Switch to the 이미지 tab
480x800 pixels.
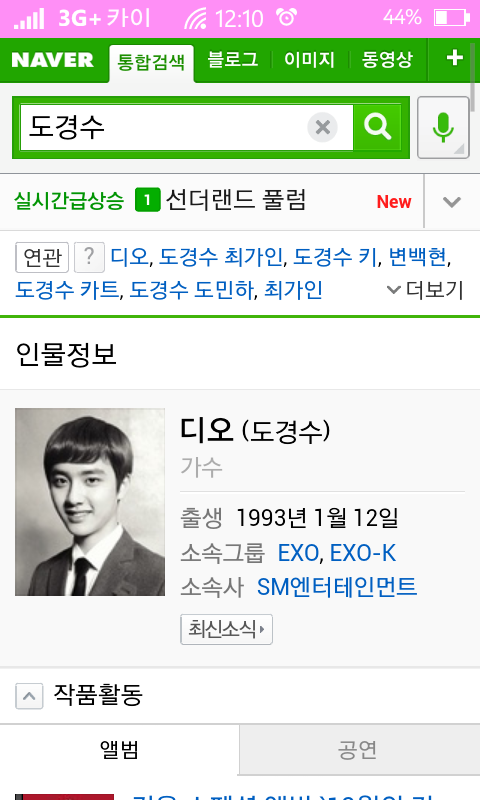pyautogui.click(x=309, y=60)
